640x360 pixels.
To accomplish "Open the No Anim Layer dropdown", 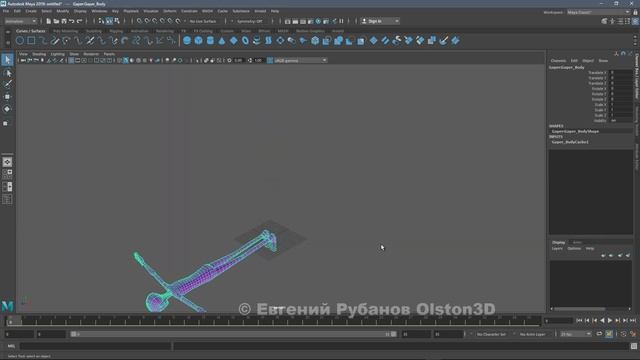I will click(x=532, y=334).
